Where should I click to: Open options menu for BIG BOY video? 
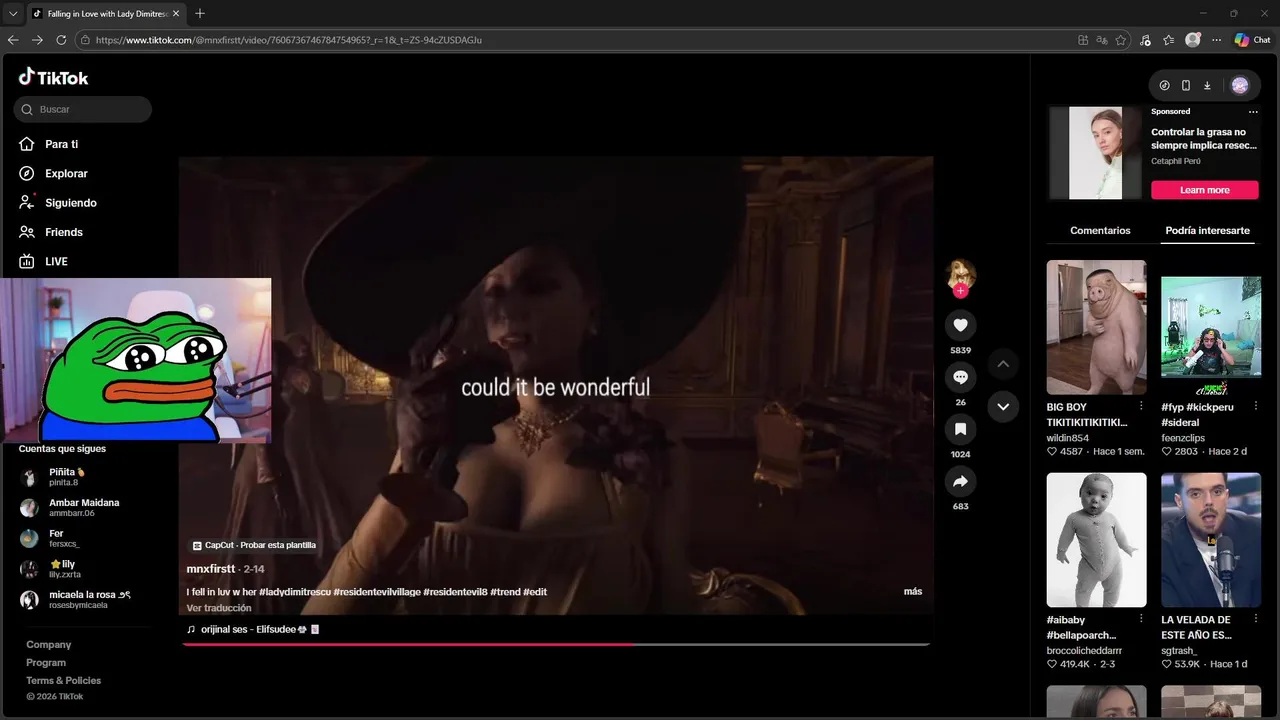1140,406
